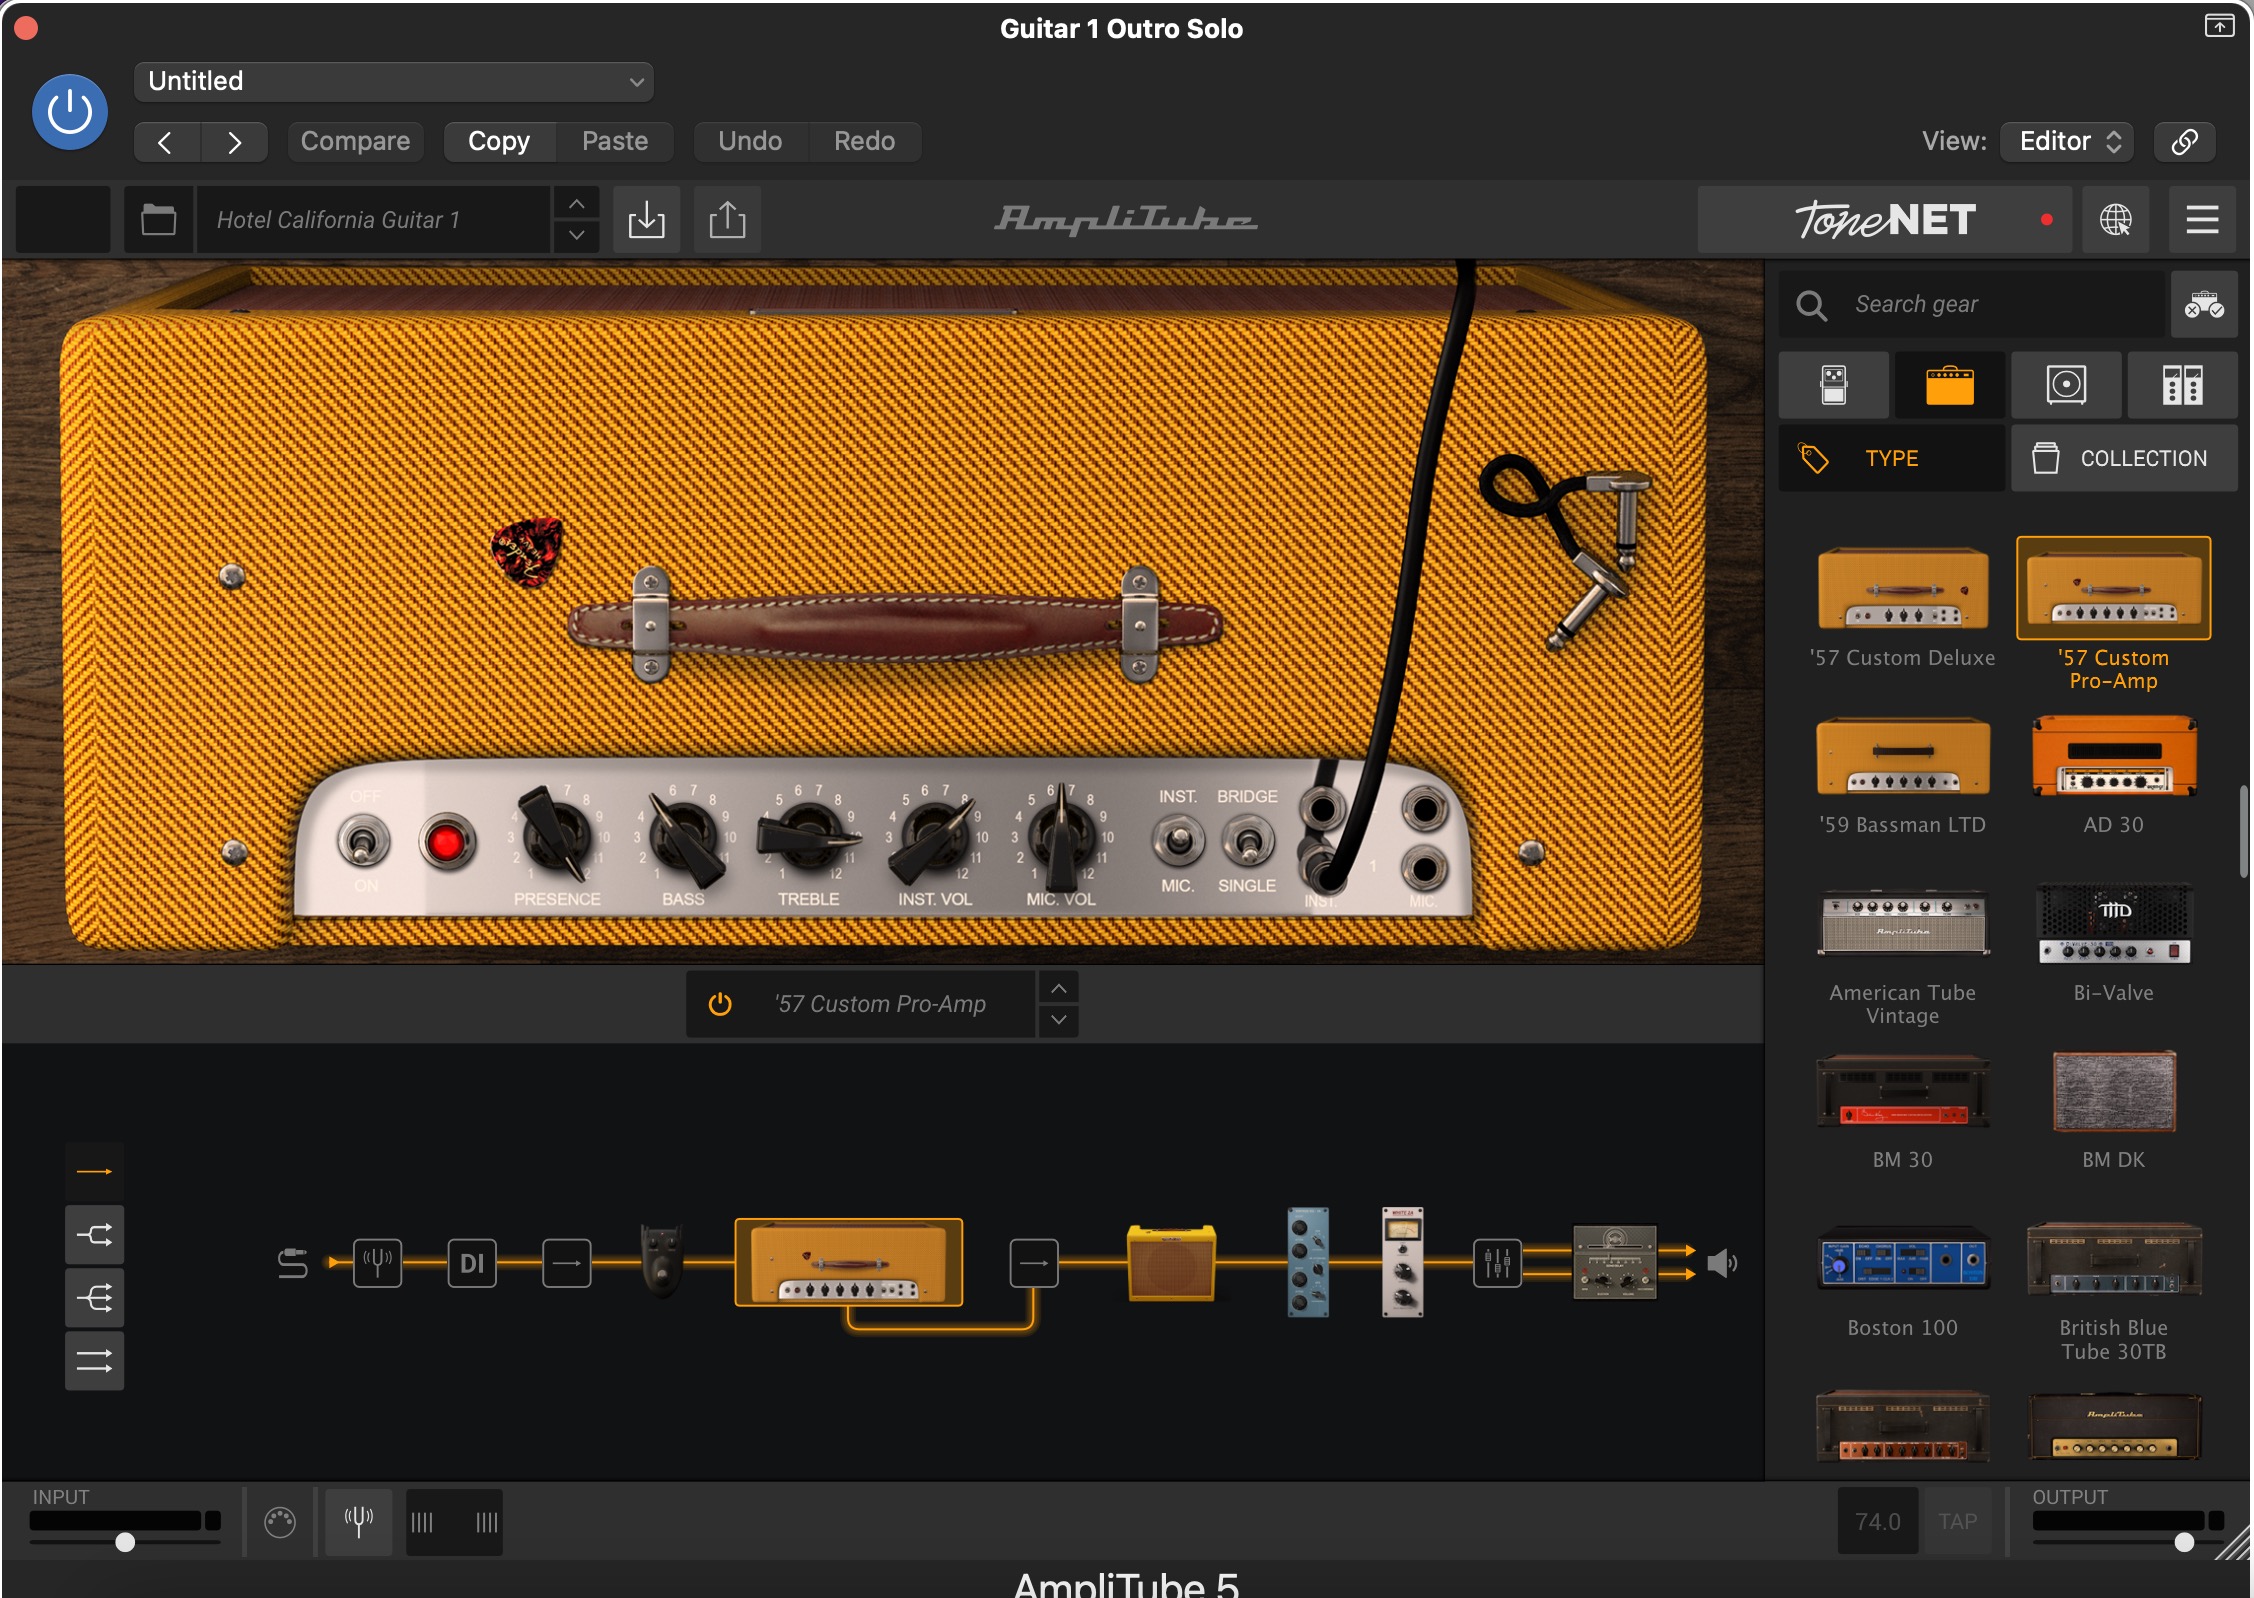Click the Redo button
Viewport: 2254px width, 1598px height.
pos(865,141)
